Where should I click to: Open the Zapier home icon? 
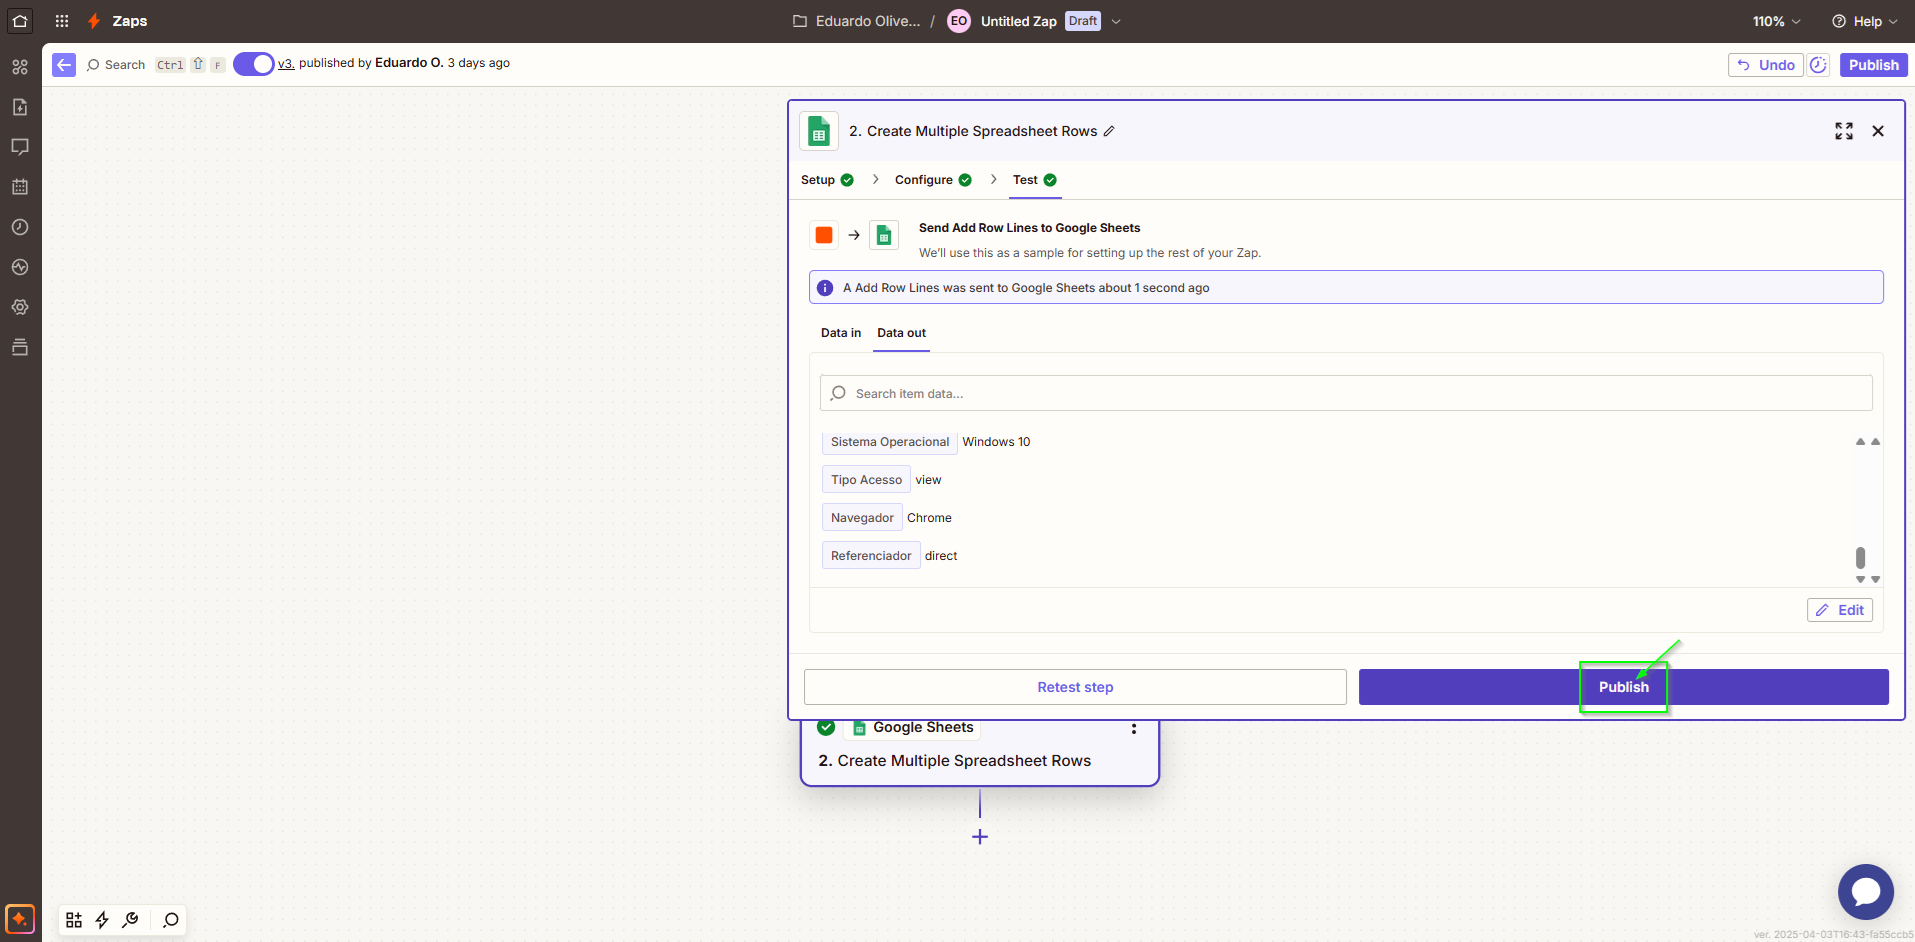click(x=20, y=20)
